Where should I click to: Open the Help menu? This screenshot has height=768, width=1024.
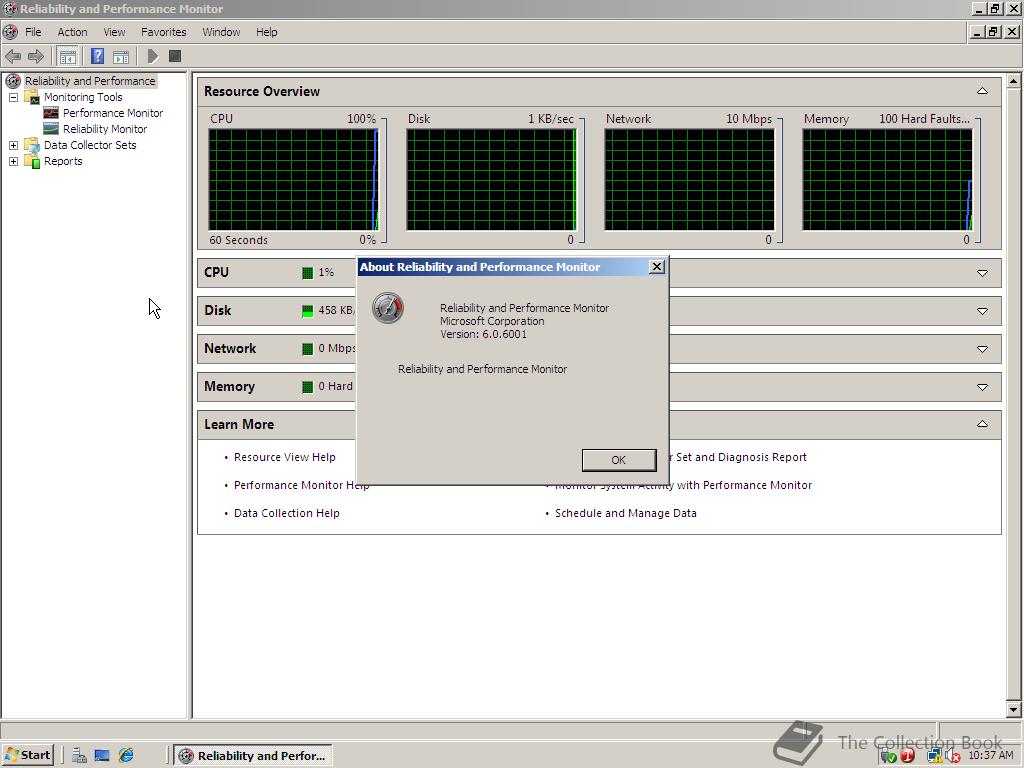point(266,32)
